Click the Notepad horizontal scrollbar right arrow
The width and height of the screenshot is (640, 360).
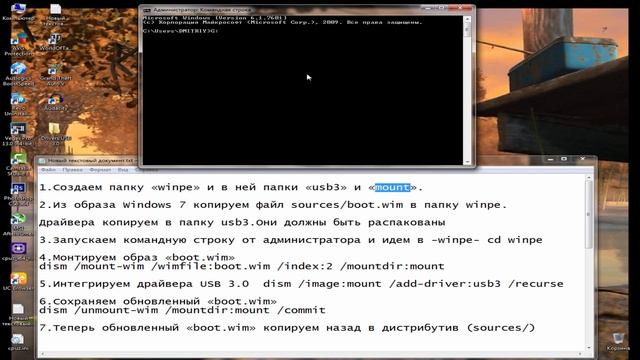point(581,354)
